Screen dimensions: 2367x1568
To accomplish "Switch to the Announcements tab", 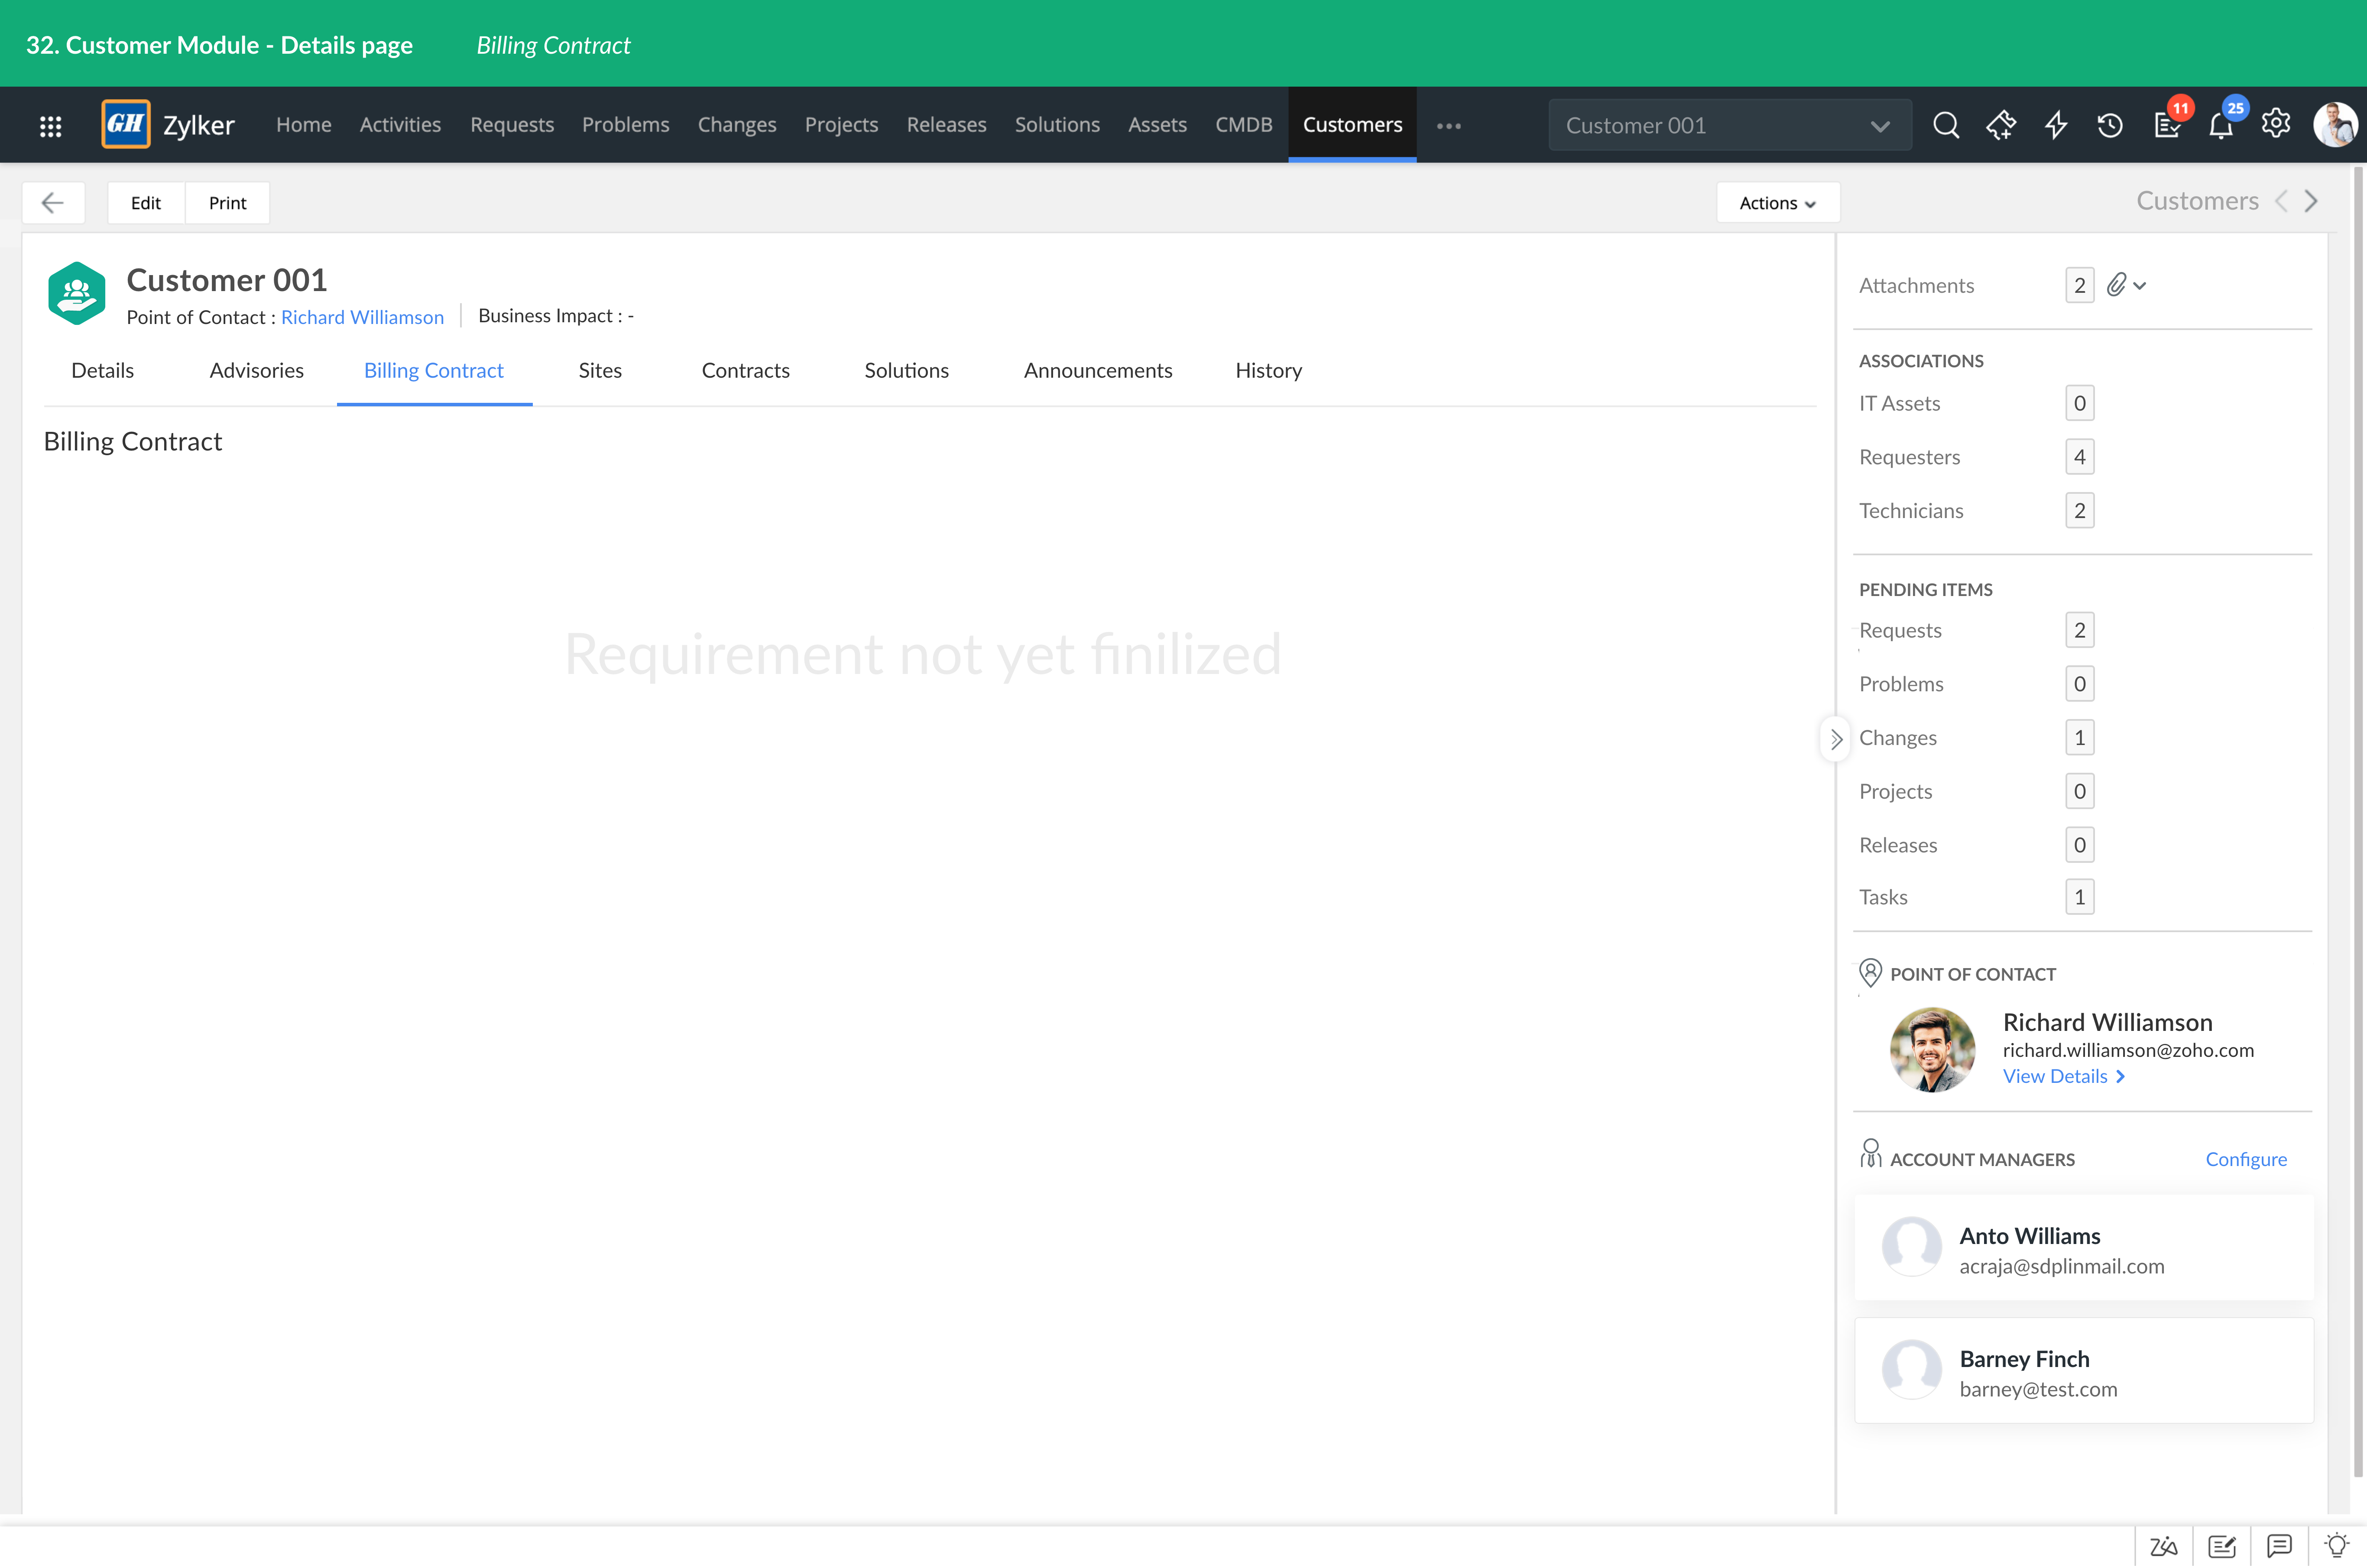I will point(1098,371).
